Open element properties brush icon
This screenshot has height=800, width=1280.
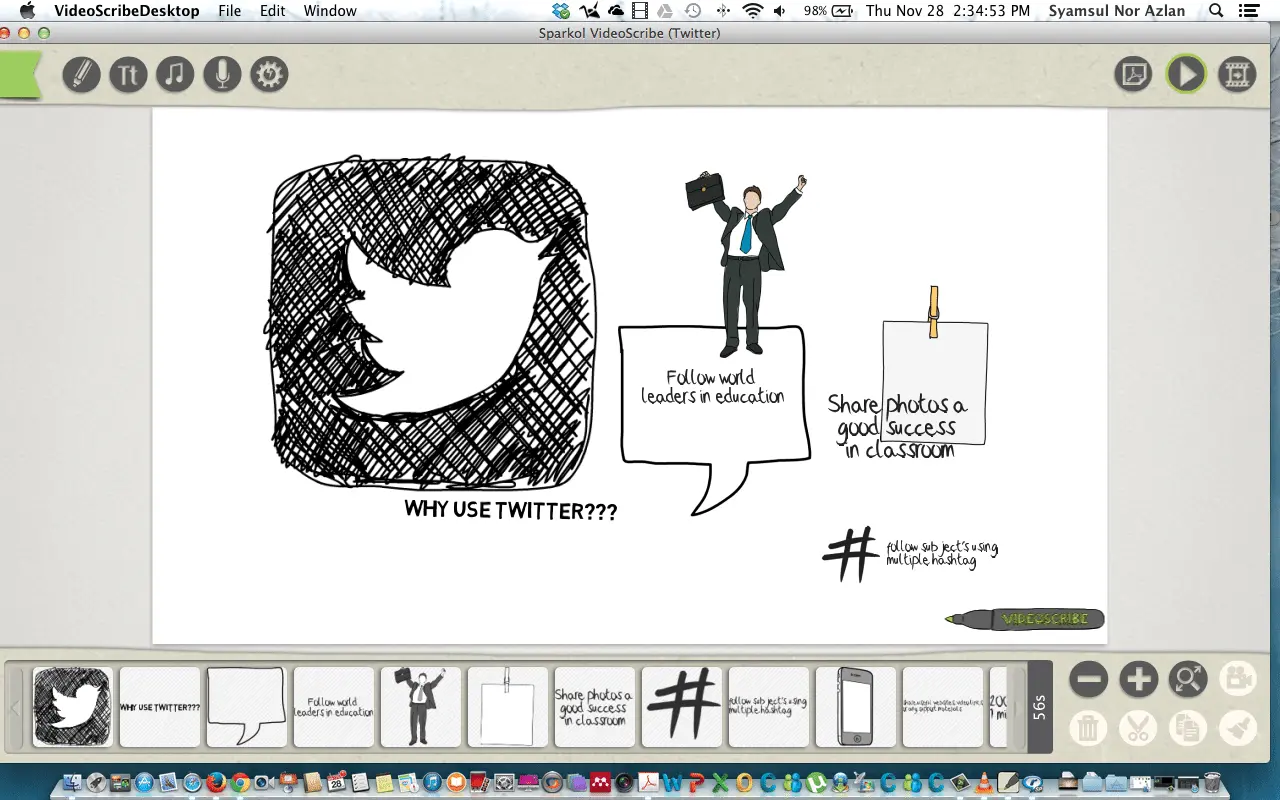tap(1237, 728)
